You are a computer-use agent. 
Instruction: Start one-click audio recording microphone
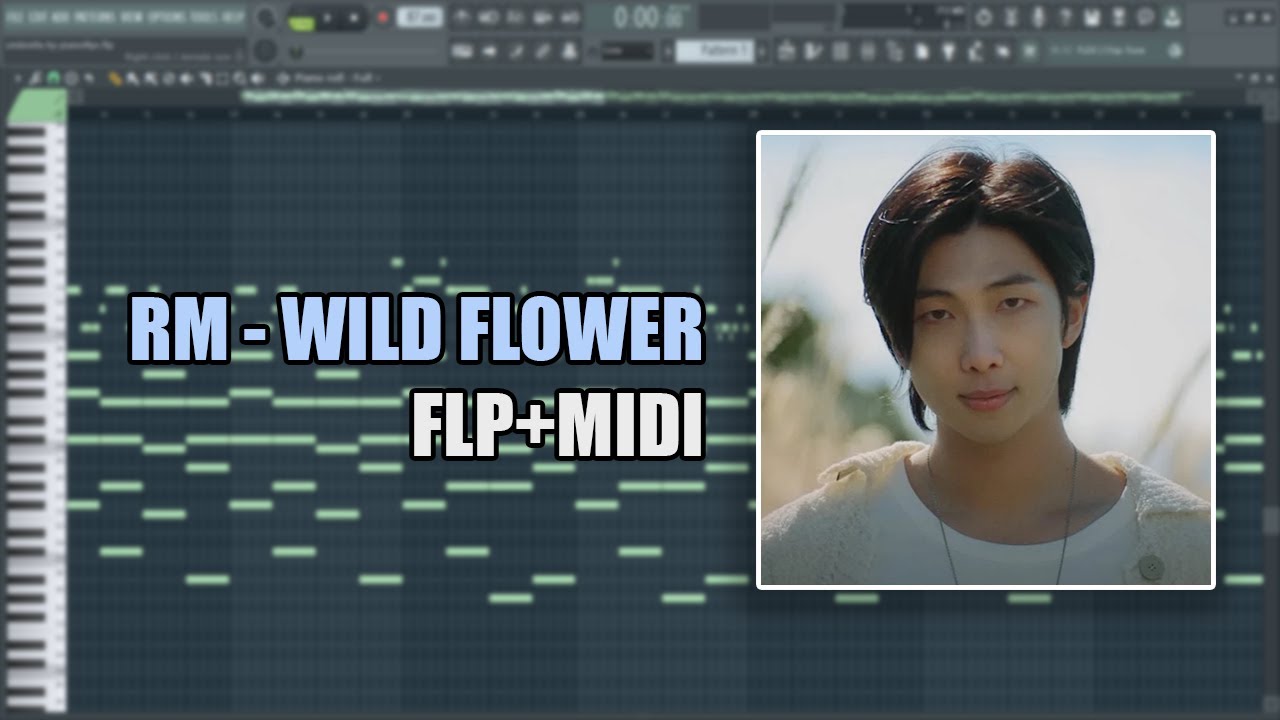click(x=1037, y=18)
